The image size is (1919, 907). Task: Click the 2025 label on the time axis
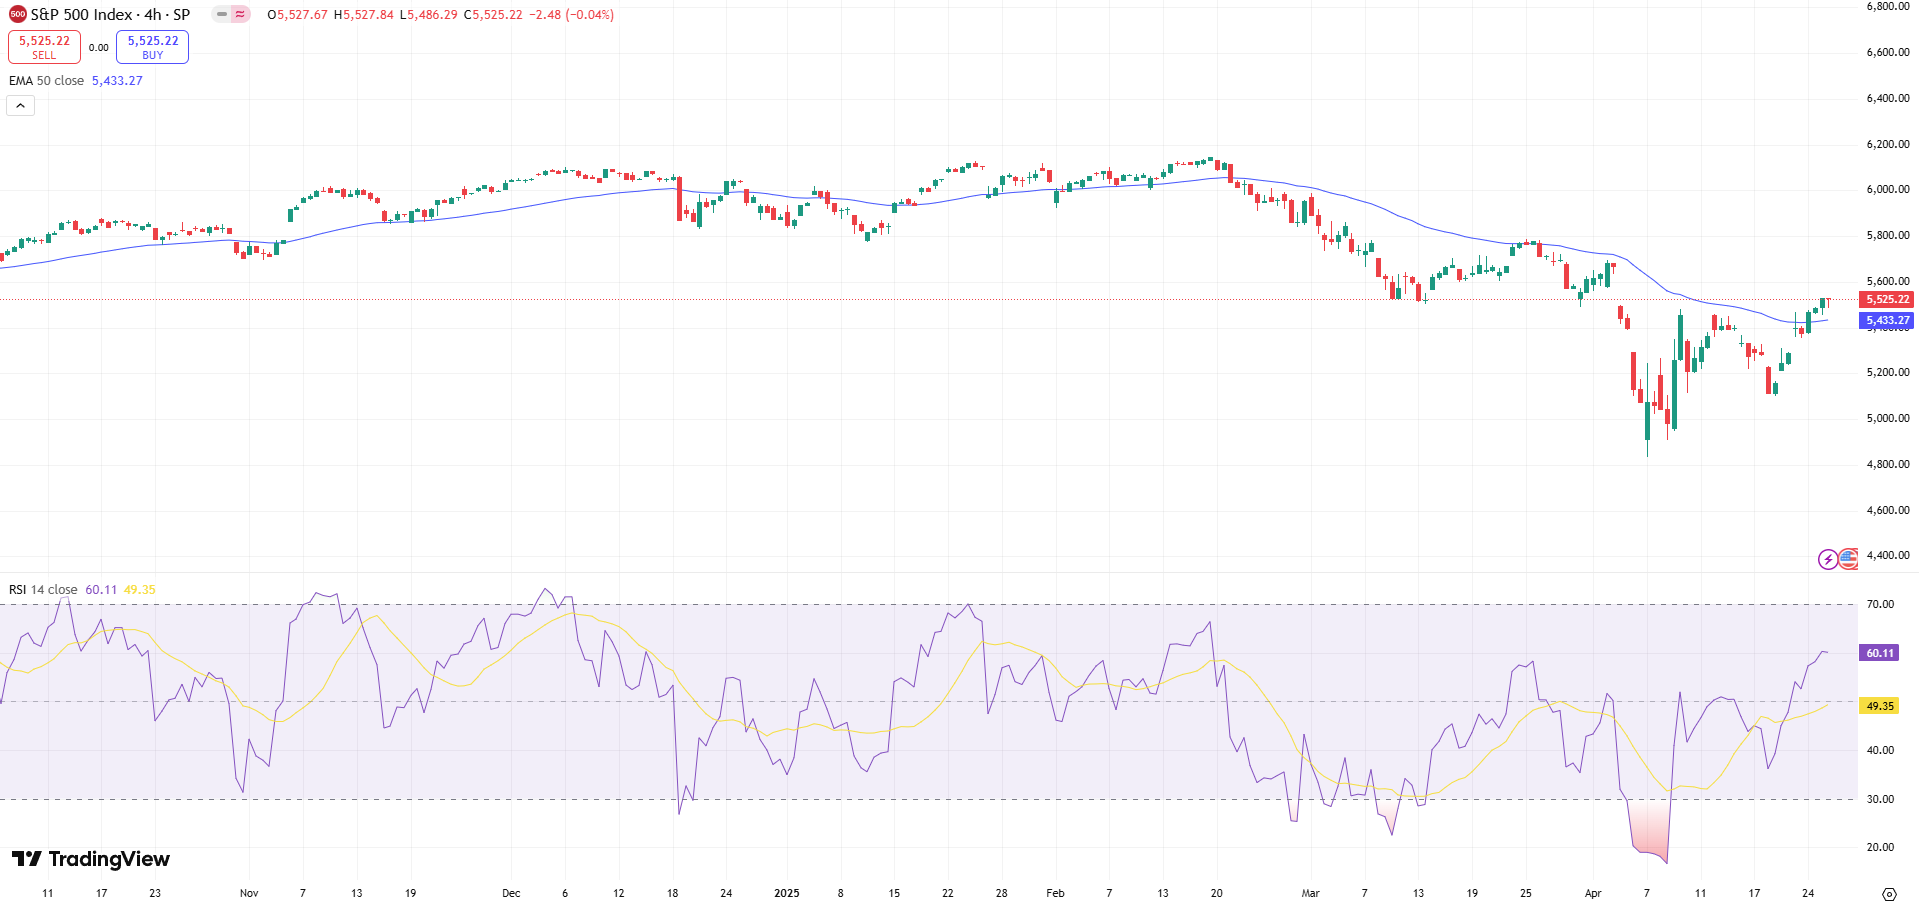787,893
